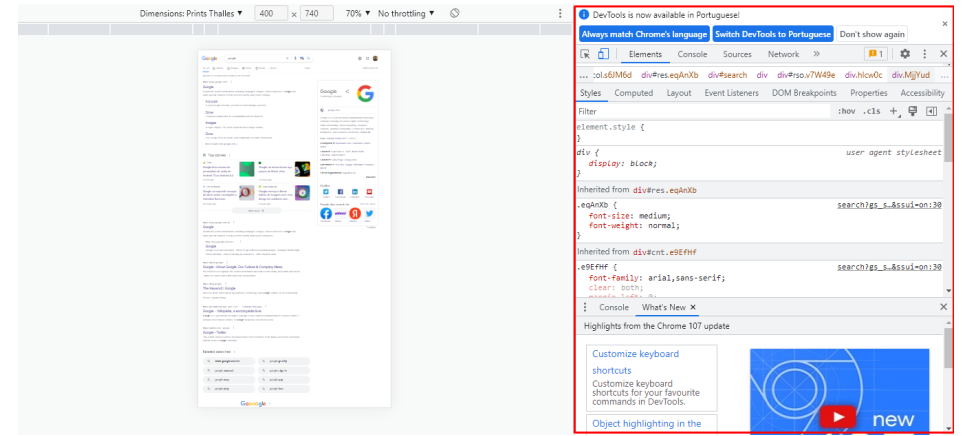The width and height of the screenshot is (967, 436).
Task: Click the Styles Filter input field
Action: coord(703,112)
